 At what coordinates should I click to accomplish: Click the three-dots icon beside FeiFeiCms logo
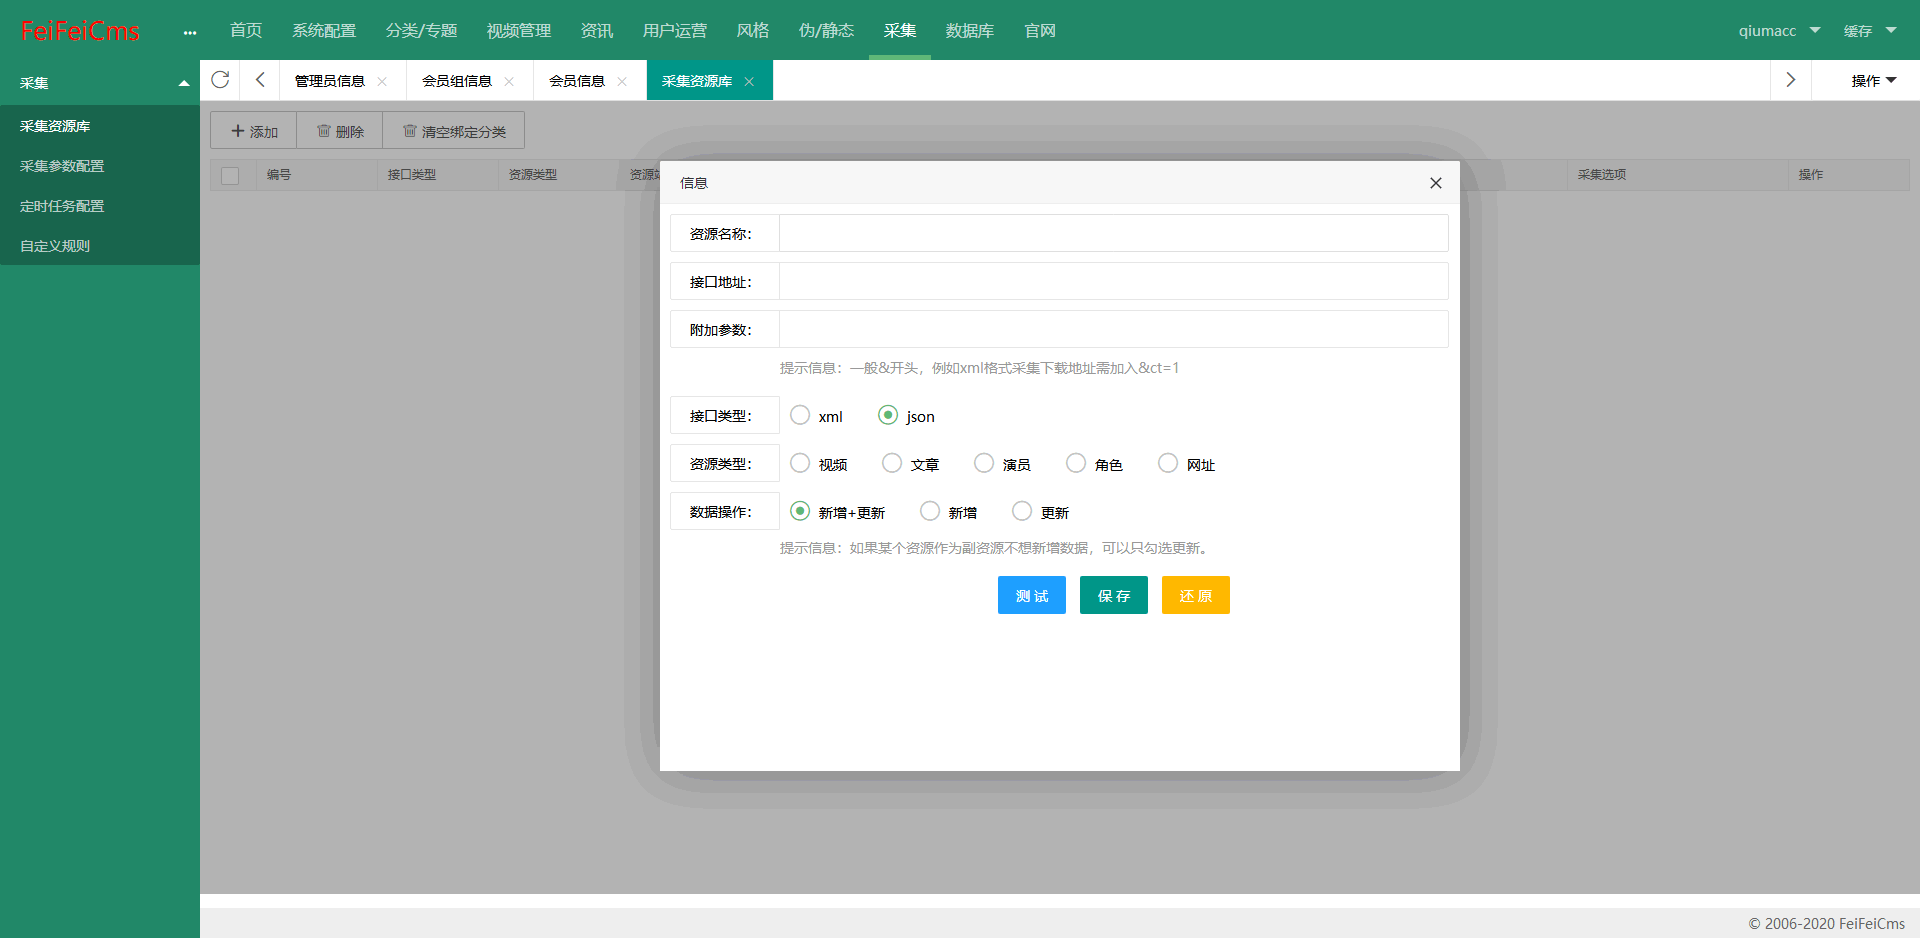pyautogui.click(x=190, y=32)
